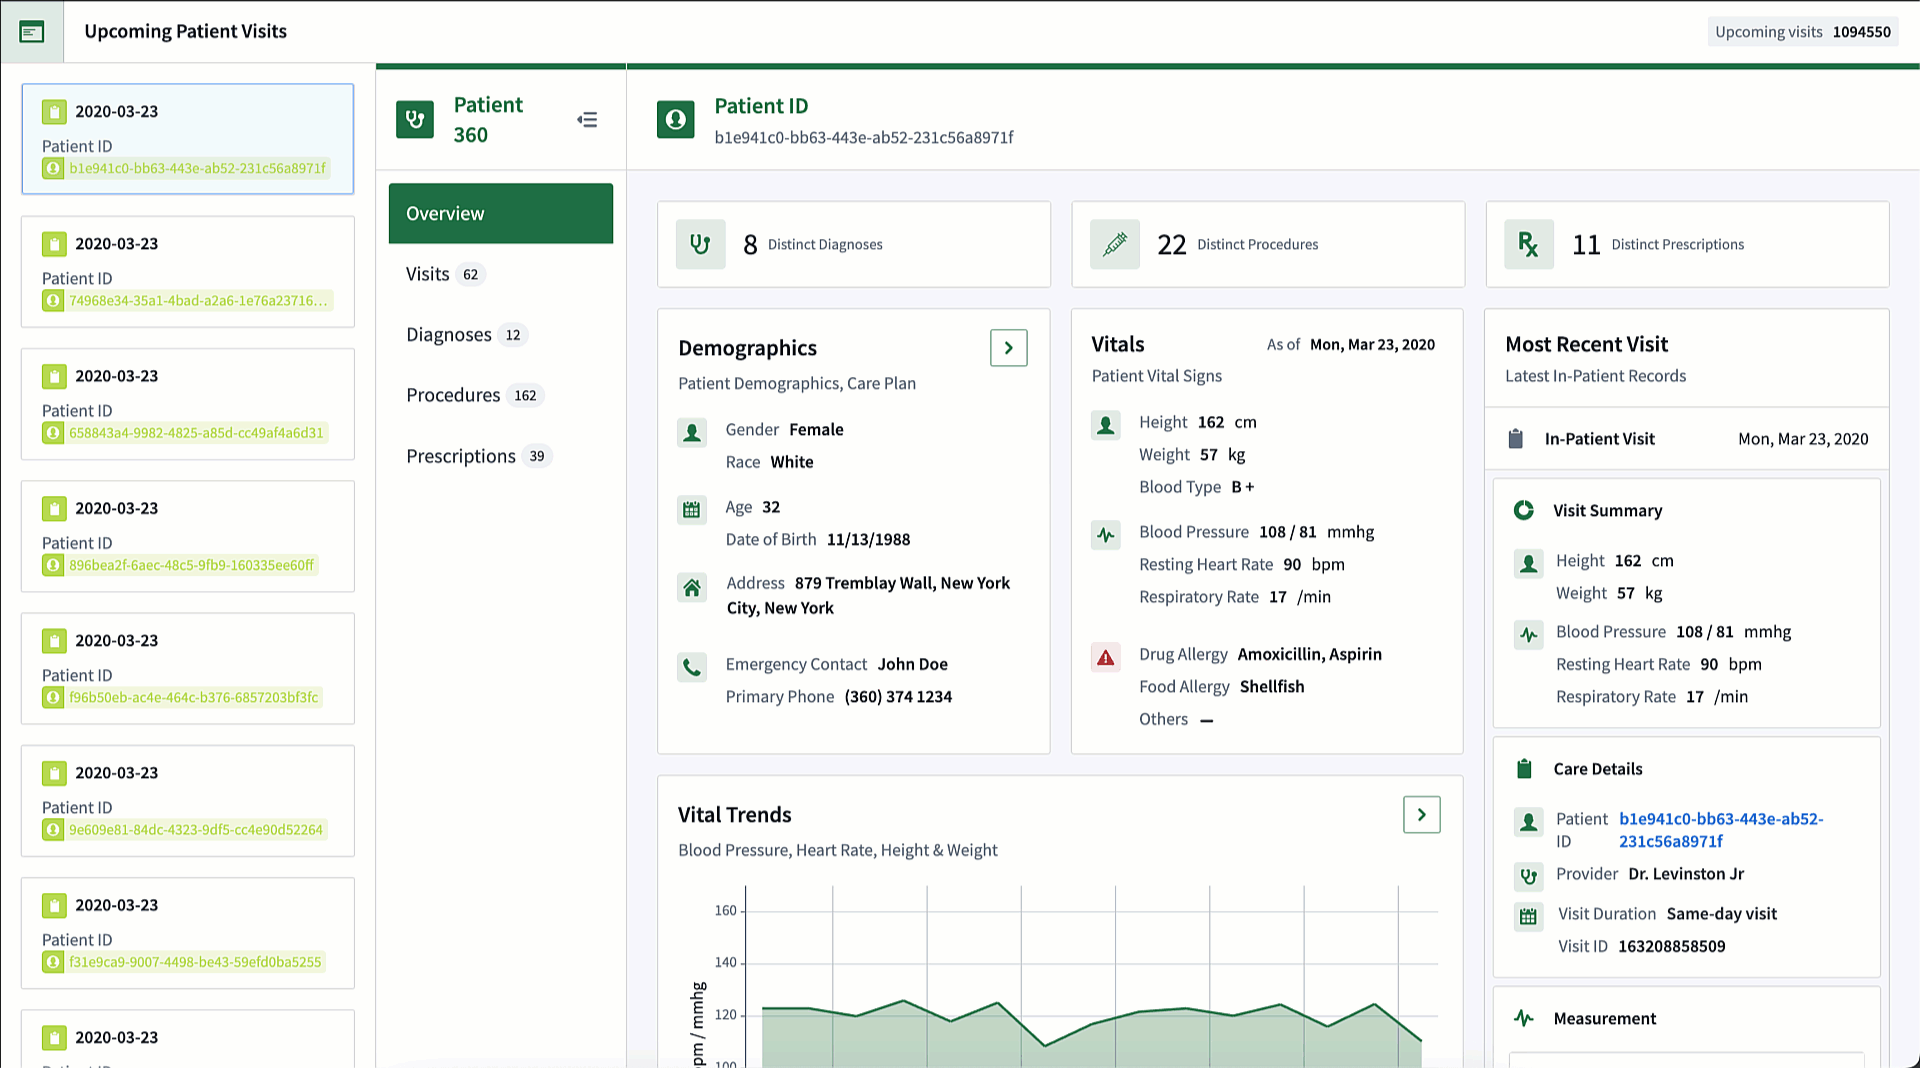Screen dimensions: 1920x1068
Task: Click the Distinct Prescriptions Rx icon
Action: (1529, 244)
